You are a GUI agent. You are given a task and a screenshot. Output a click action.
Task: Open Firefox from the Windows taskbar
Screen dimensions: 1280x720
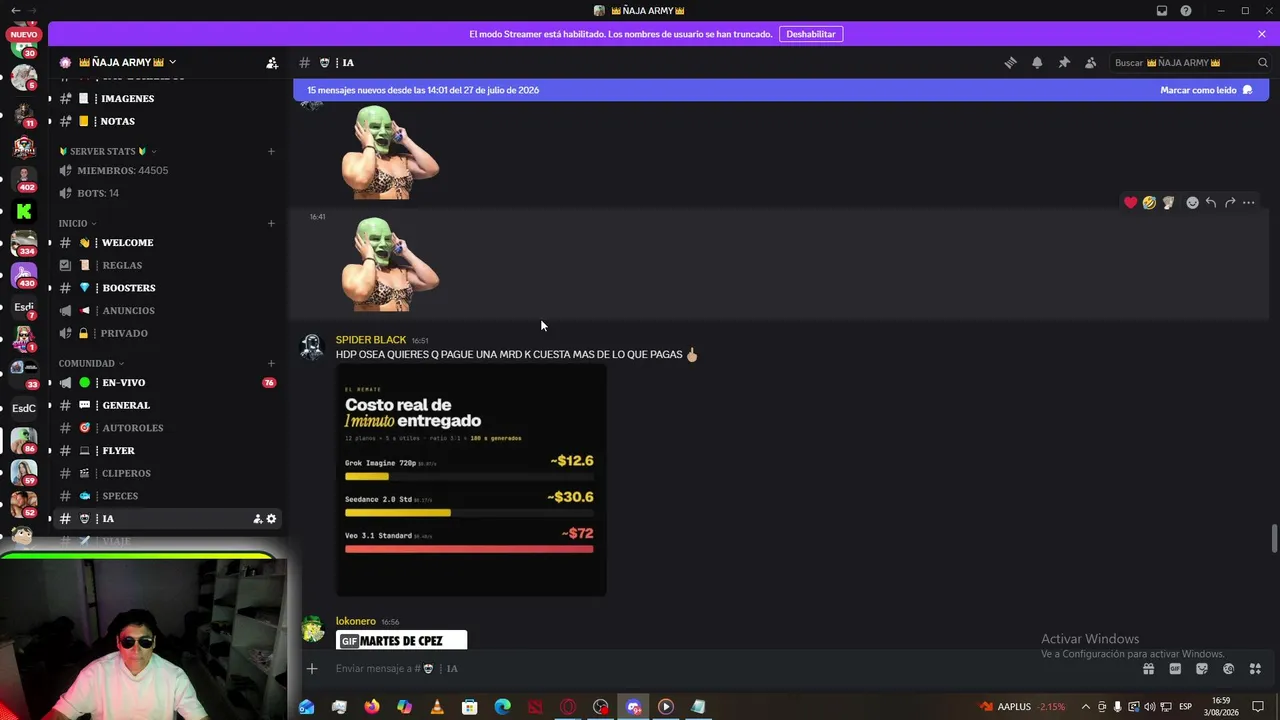(x=372, y=707)
